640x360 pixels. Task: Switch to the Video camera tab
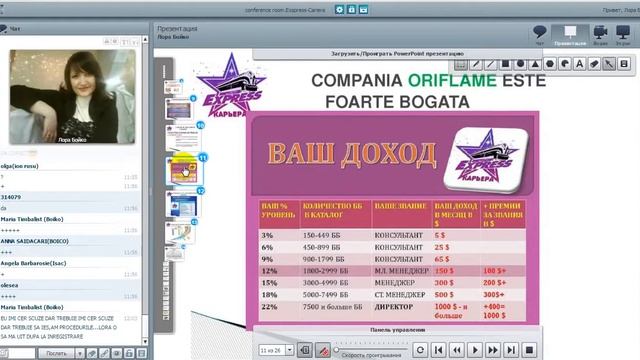600,35
